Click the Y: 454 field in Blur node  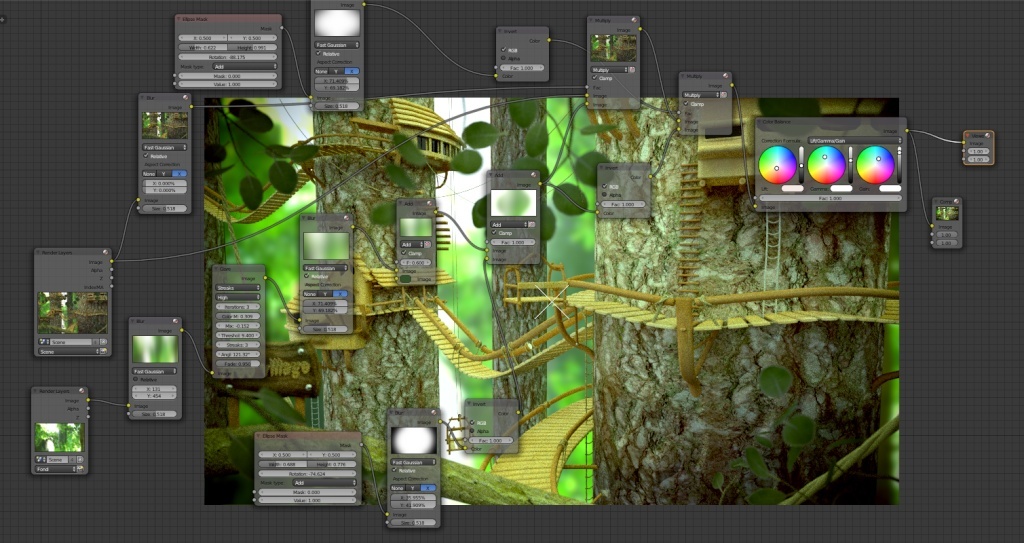pos(154,396)
